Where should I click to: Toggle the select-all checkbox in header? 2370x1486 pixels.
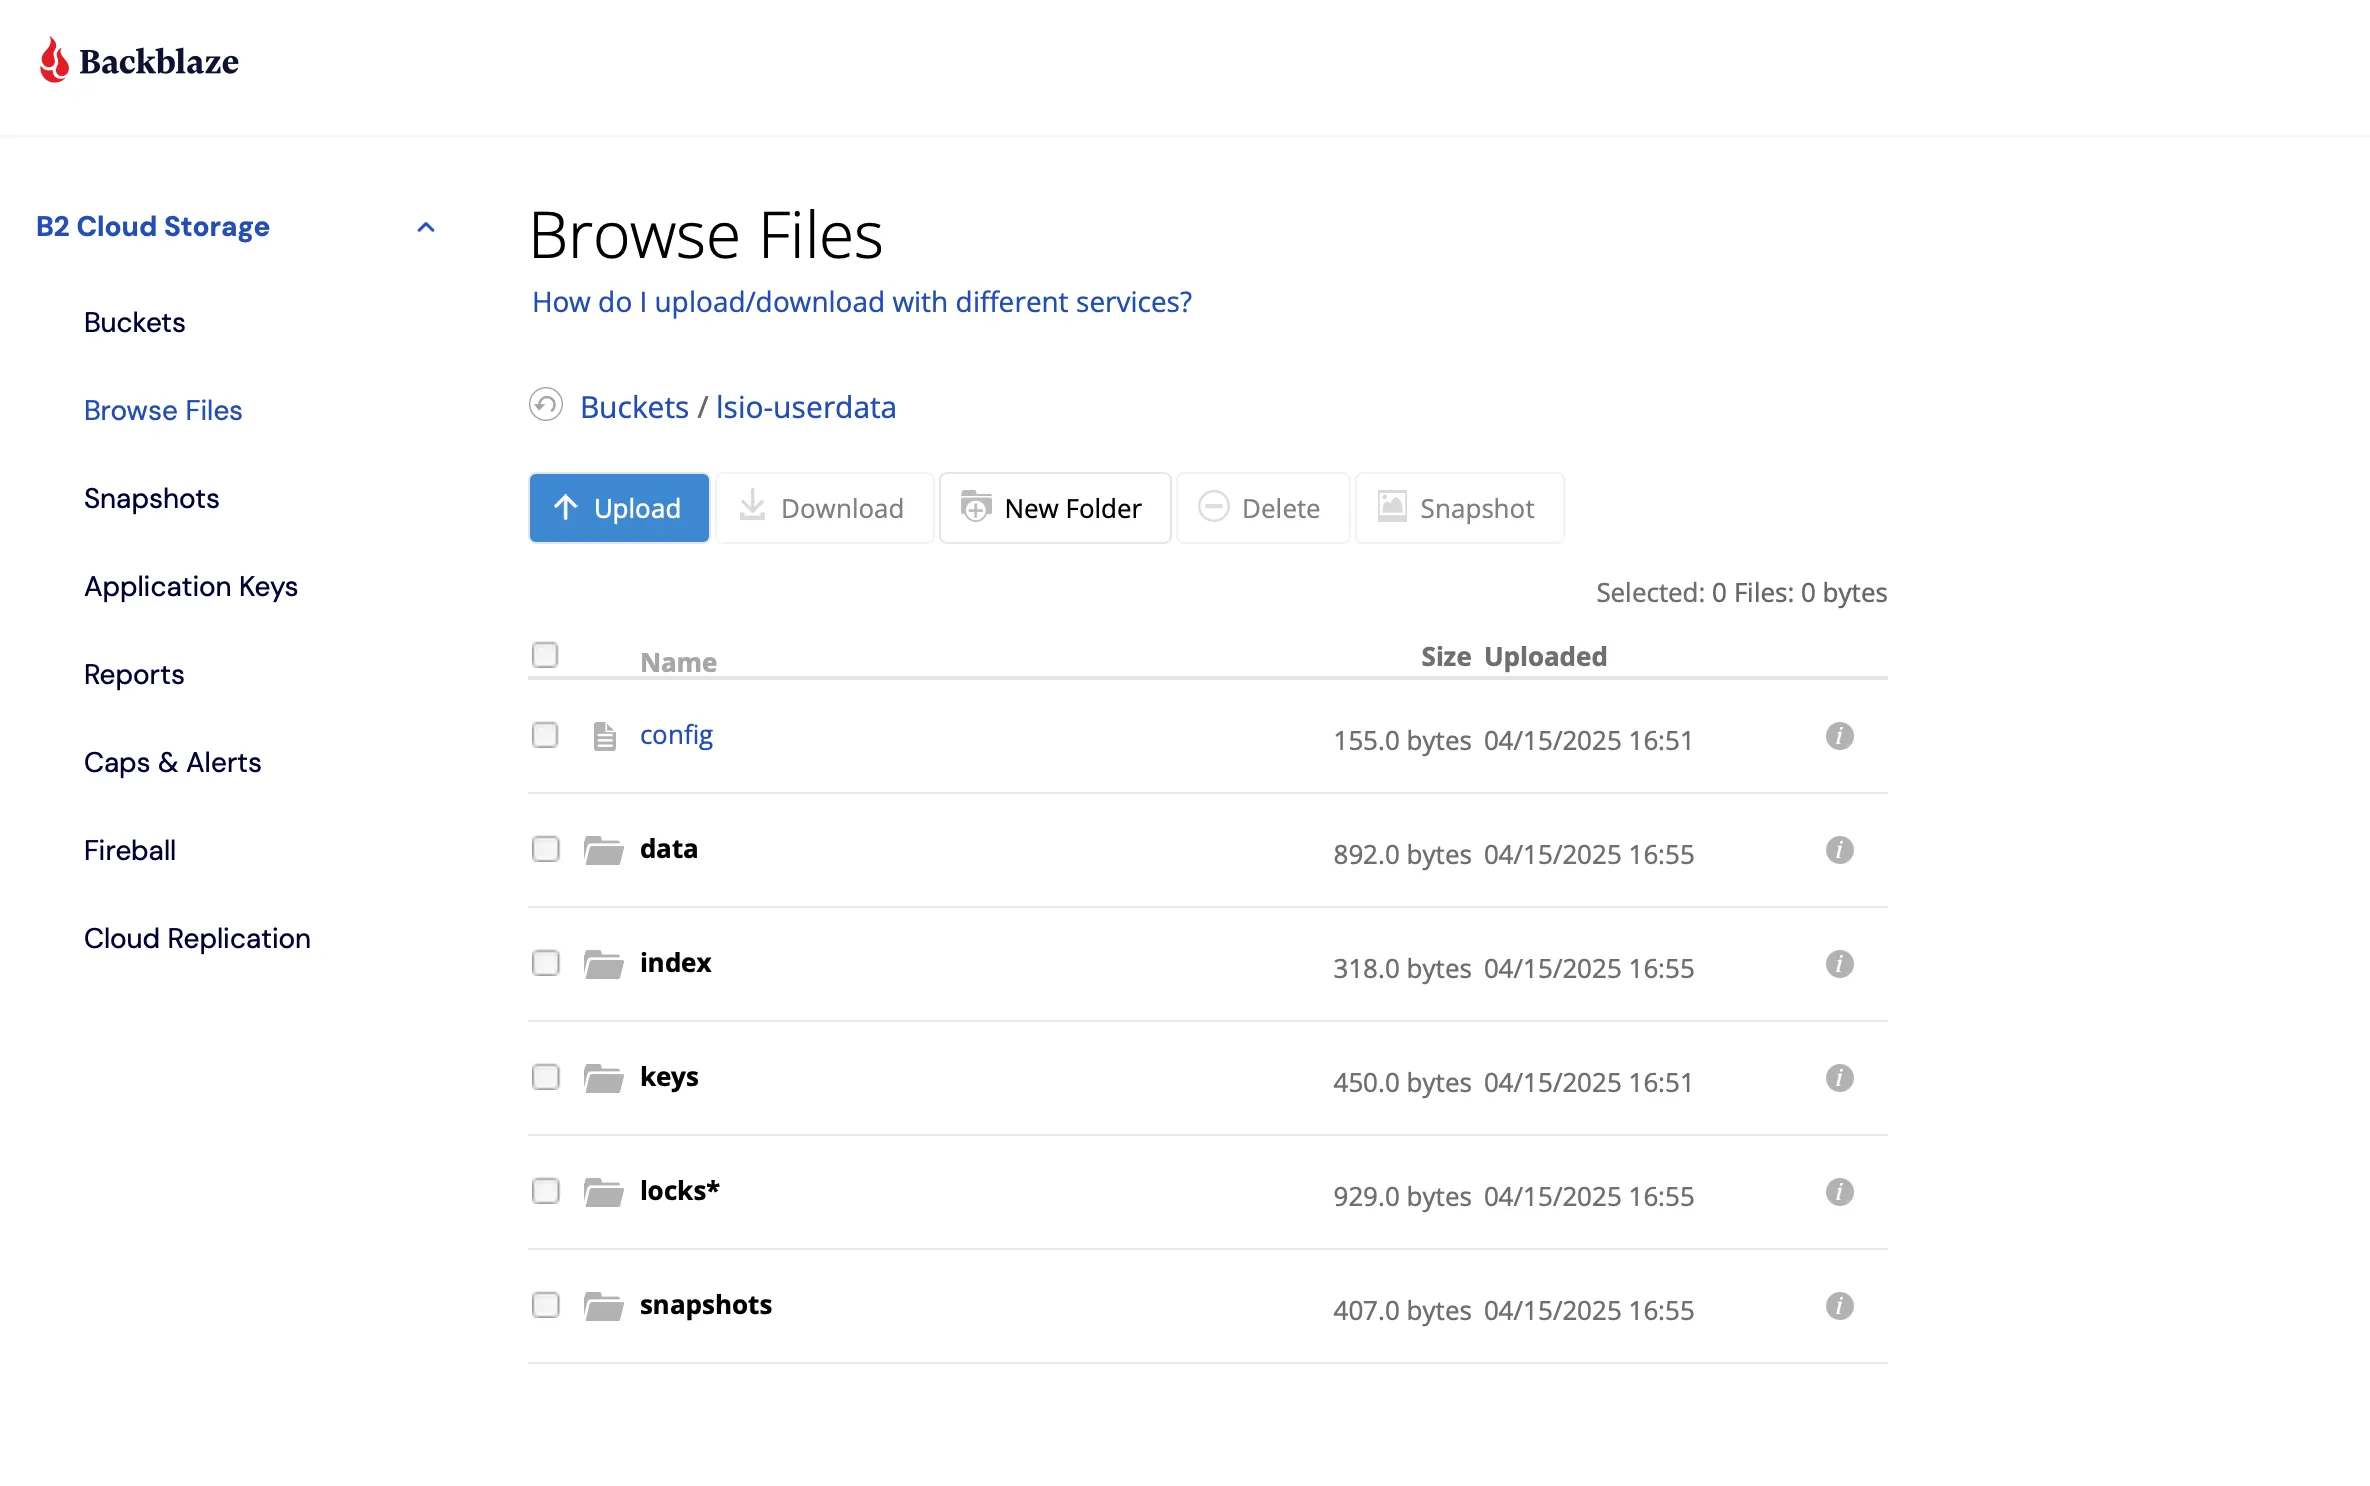click(x=545, y=655)
